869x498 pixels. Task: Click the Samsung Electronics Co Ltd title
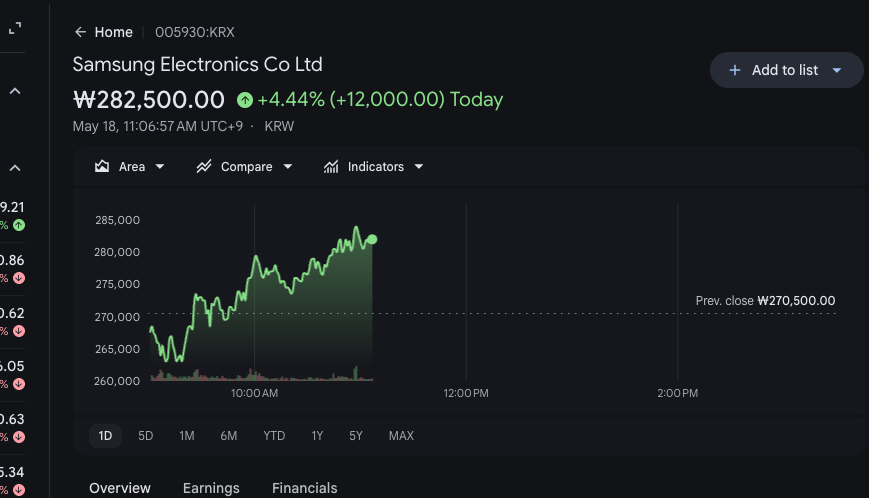197,64
